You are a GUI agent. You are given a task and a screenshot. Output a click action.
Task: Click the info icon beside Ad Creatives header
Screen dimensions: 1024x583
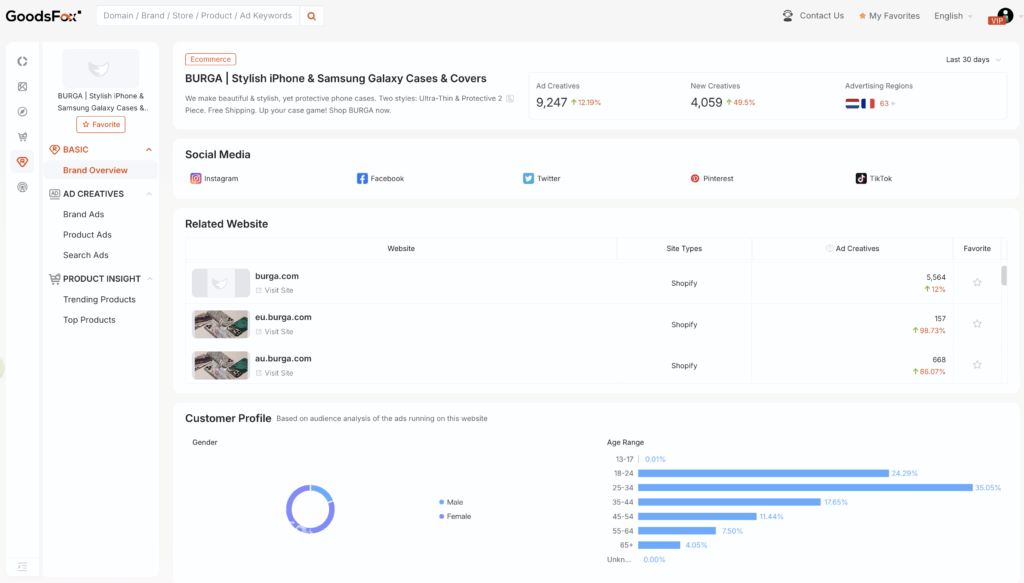[x=829, y=248]
